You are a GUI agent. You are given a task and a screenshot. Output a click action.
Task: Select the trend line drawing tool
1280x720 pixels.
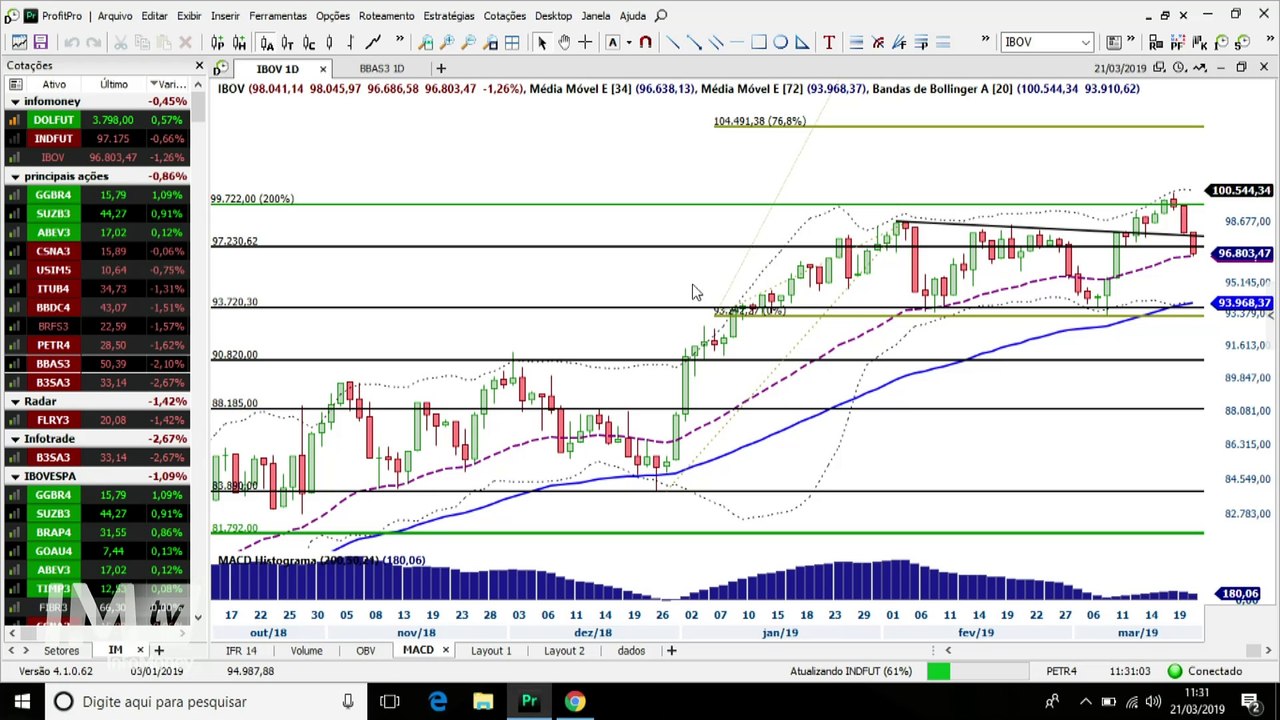click(673, 42)
